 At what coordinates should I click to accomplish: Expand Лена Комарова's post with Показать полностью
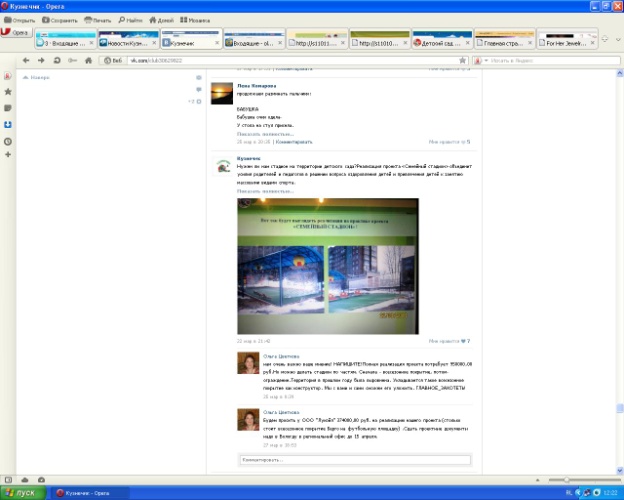[265, 134]
